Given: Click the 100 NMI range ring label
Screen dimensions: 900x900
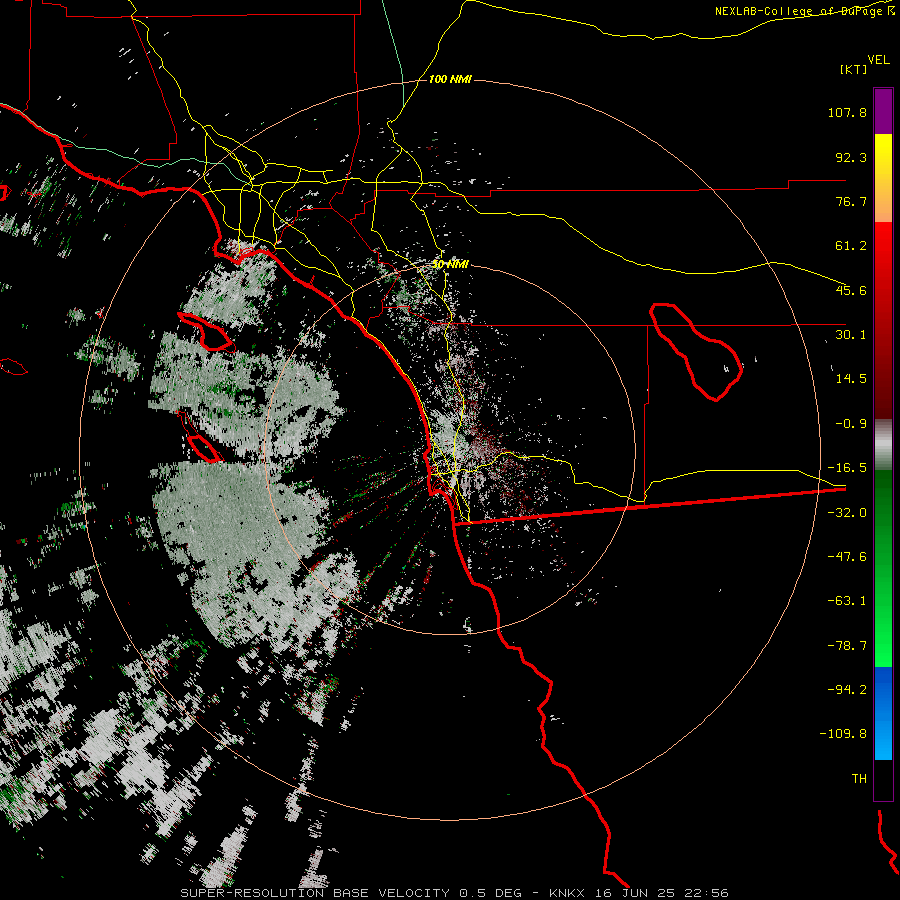Looking at the screenshot, I should 450,79.
